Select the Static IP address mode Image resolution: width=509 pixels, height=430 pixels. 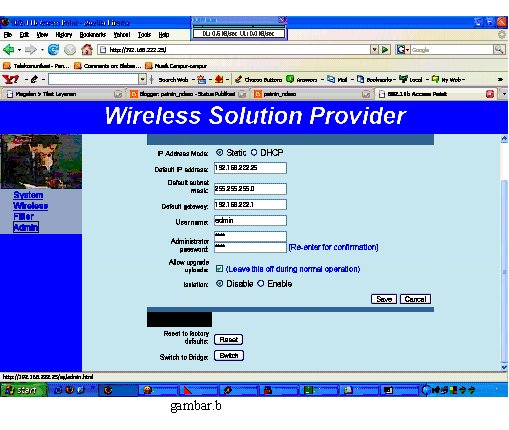(219, 152)
